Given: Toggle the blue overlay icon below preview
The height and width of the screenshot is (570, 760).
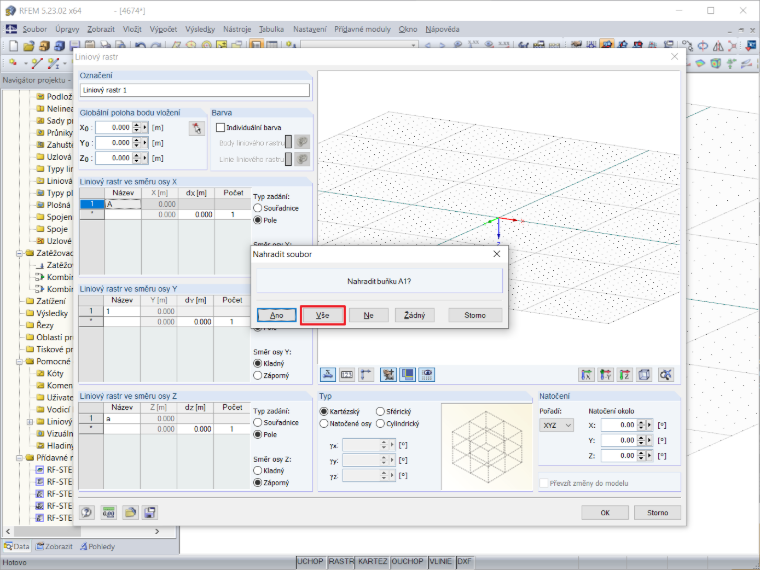Looking at the screenshot, I should click(408, 374).
